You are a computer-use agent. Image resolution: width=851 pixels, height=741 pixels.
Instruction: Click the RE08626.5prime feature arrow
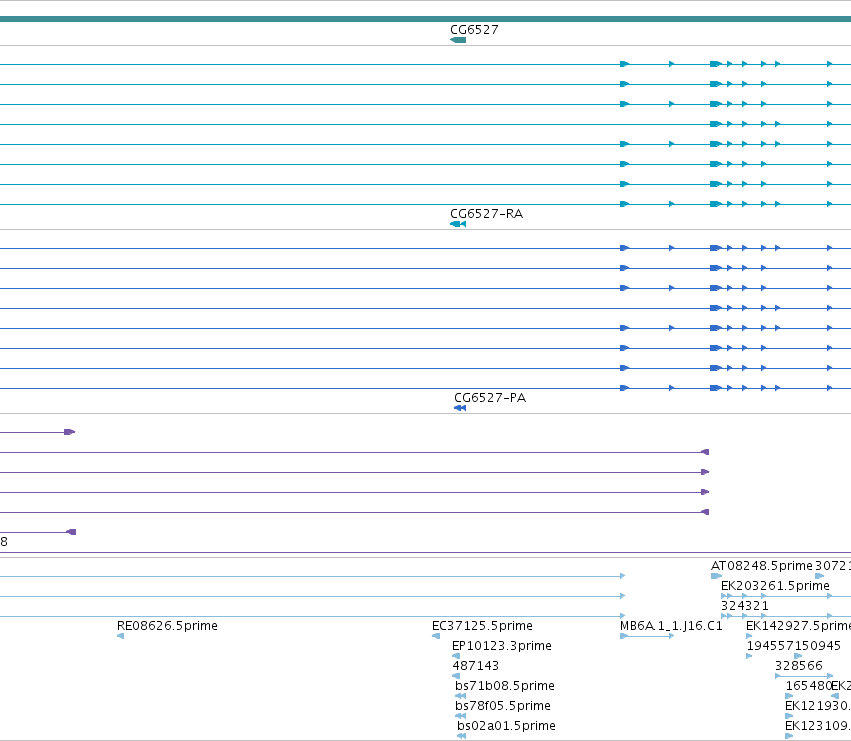click(120, 636)
